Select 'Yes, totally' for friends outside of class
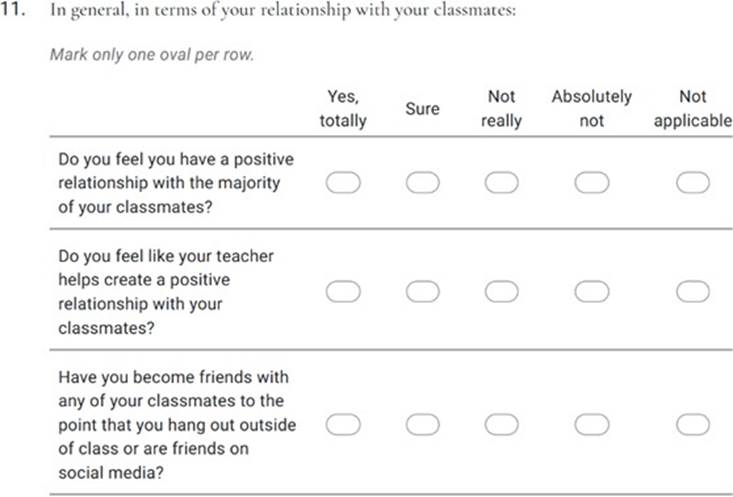The image size is (733, 497). coord(343,425)
